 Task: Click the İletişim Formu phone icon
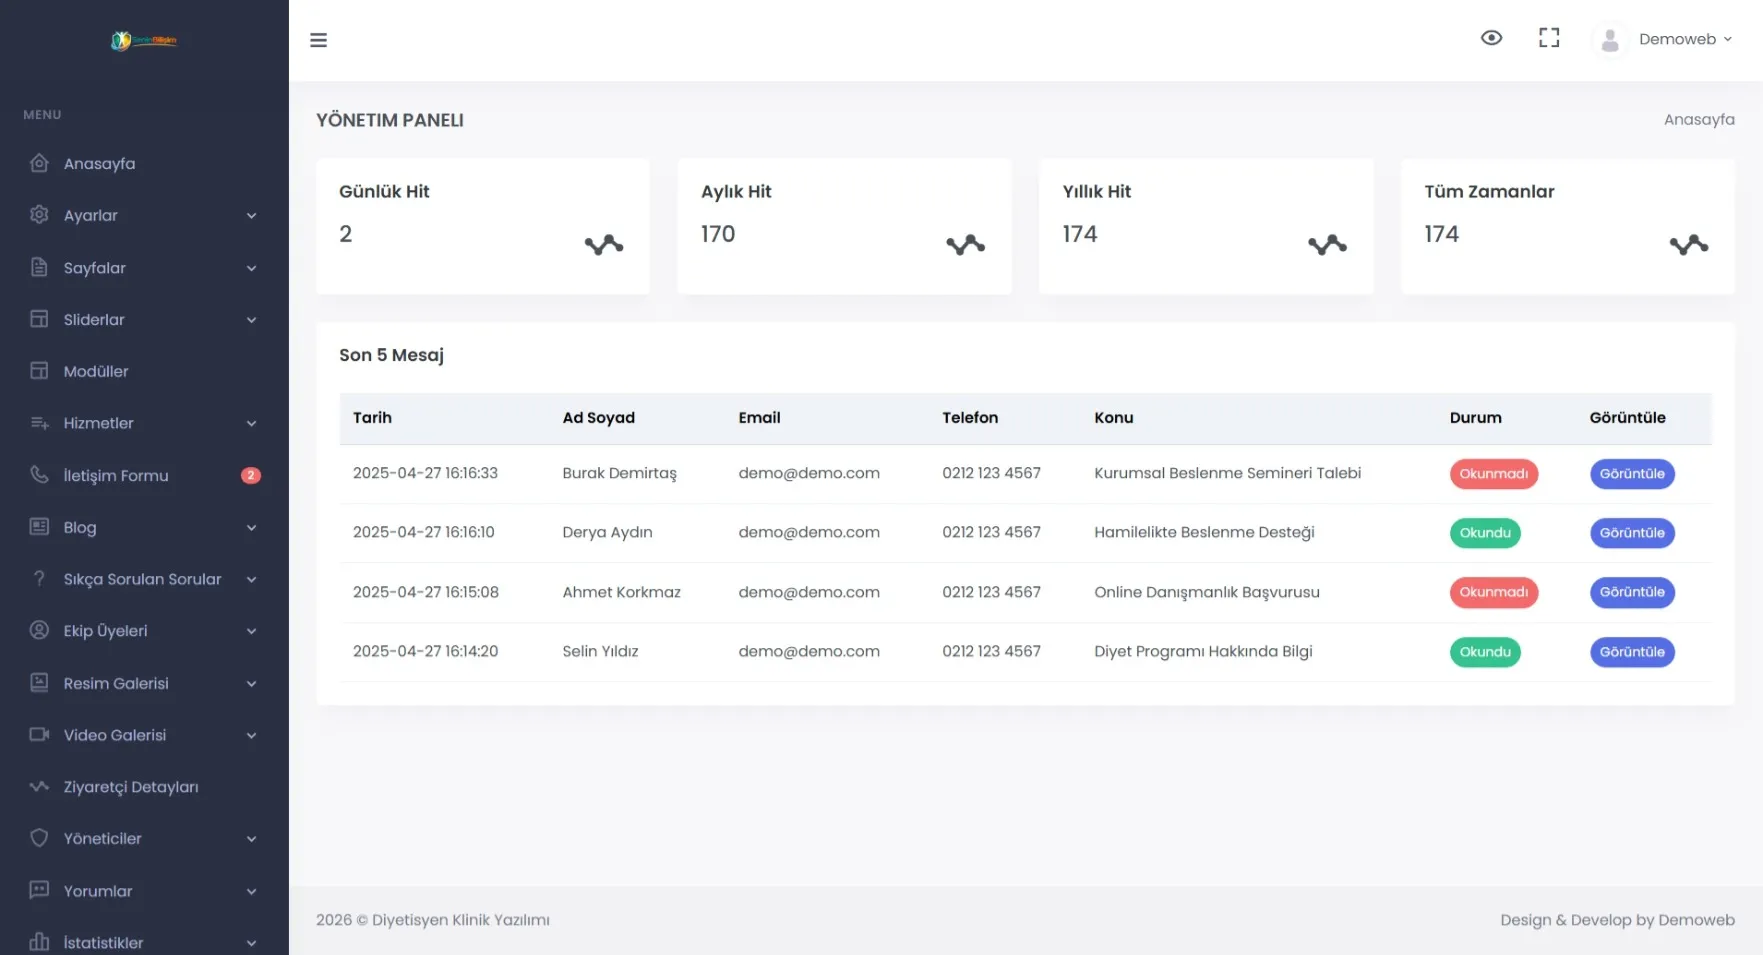[x=39, y=475]
